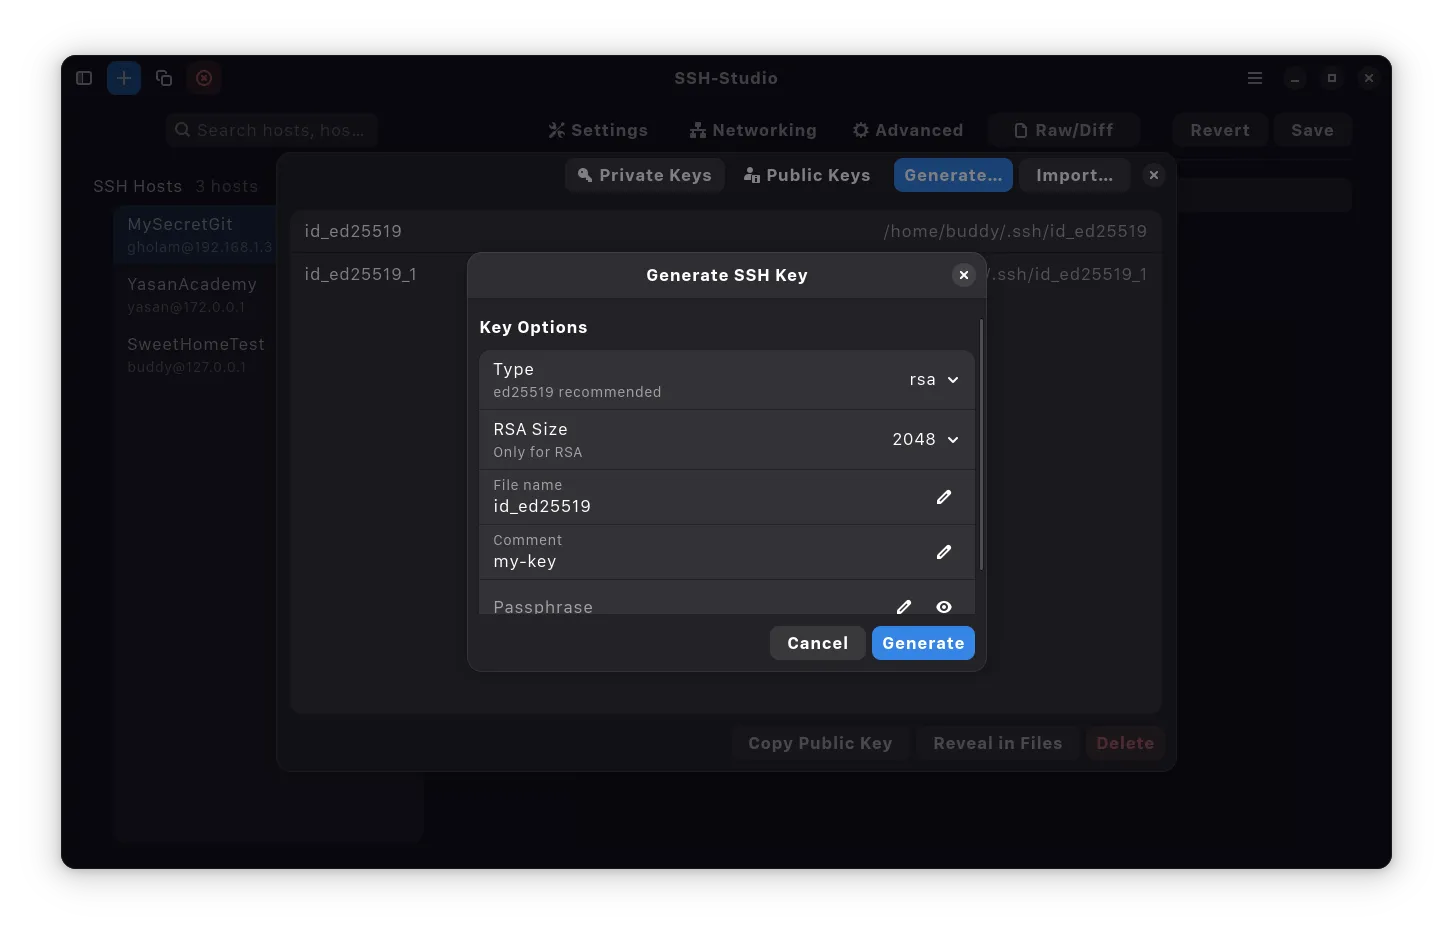The height and width of the screenshot is (936, 1453).
Task: Open the key Type dropdown showing rsa
Action: (x=934, y=380)
